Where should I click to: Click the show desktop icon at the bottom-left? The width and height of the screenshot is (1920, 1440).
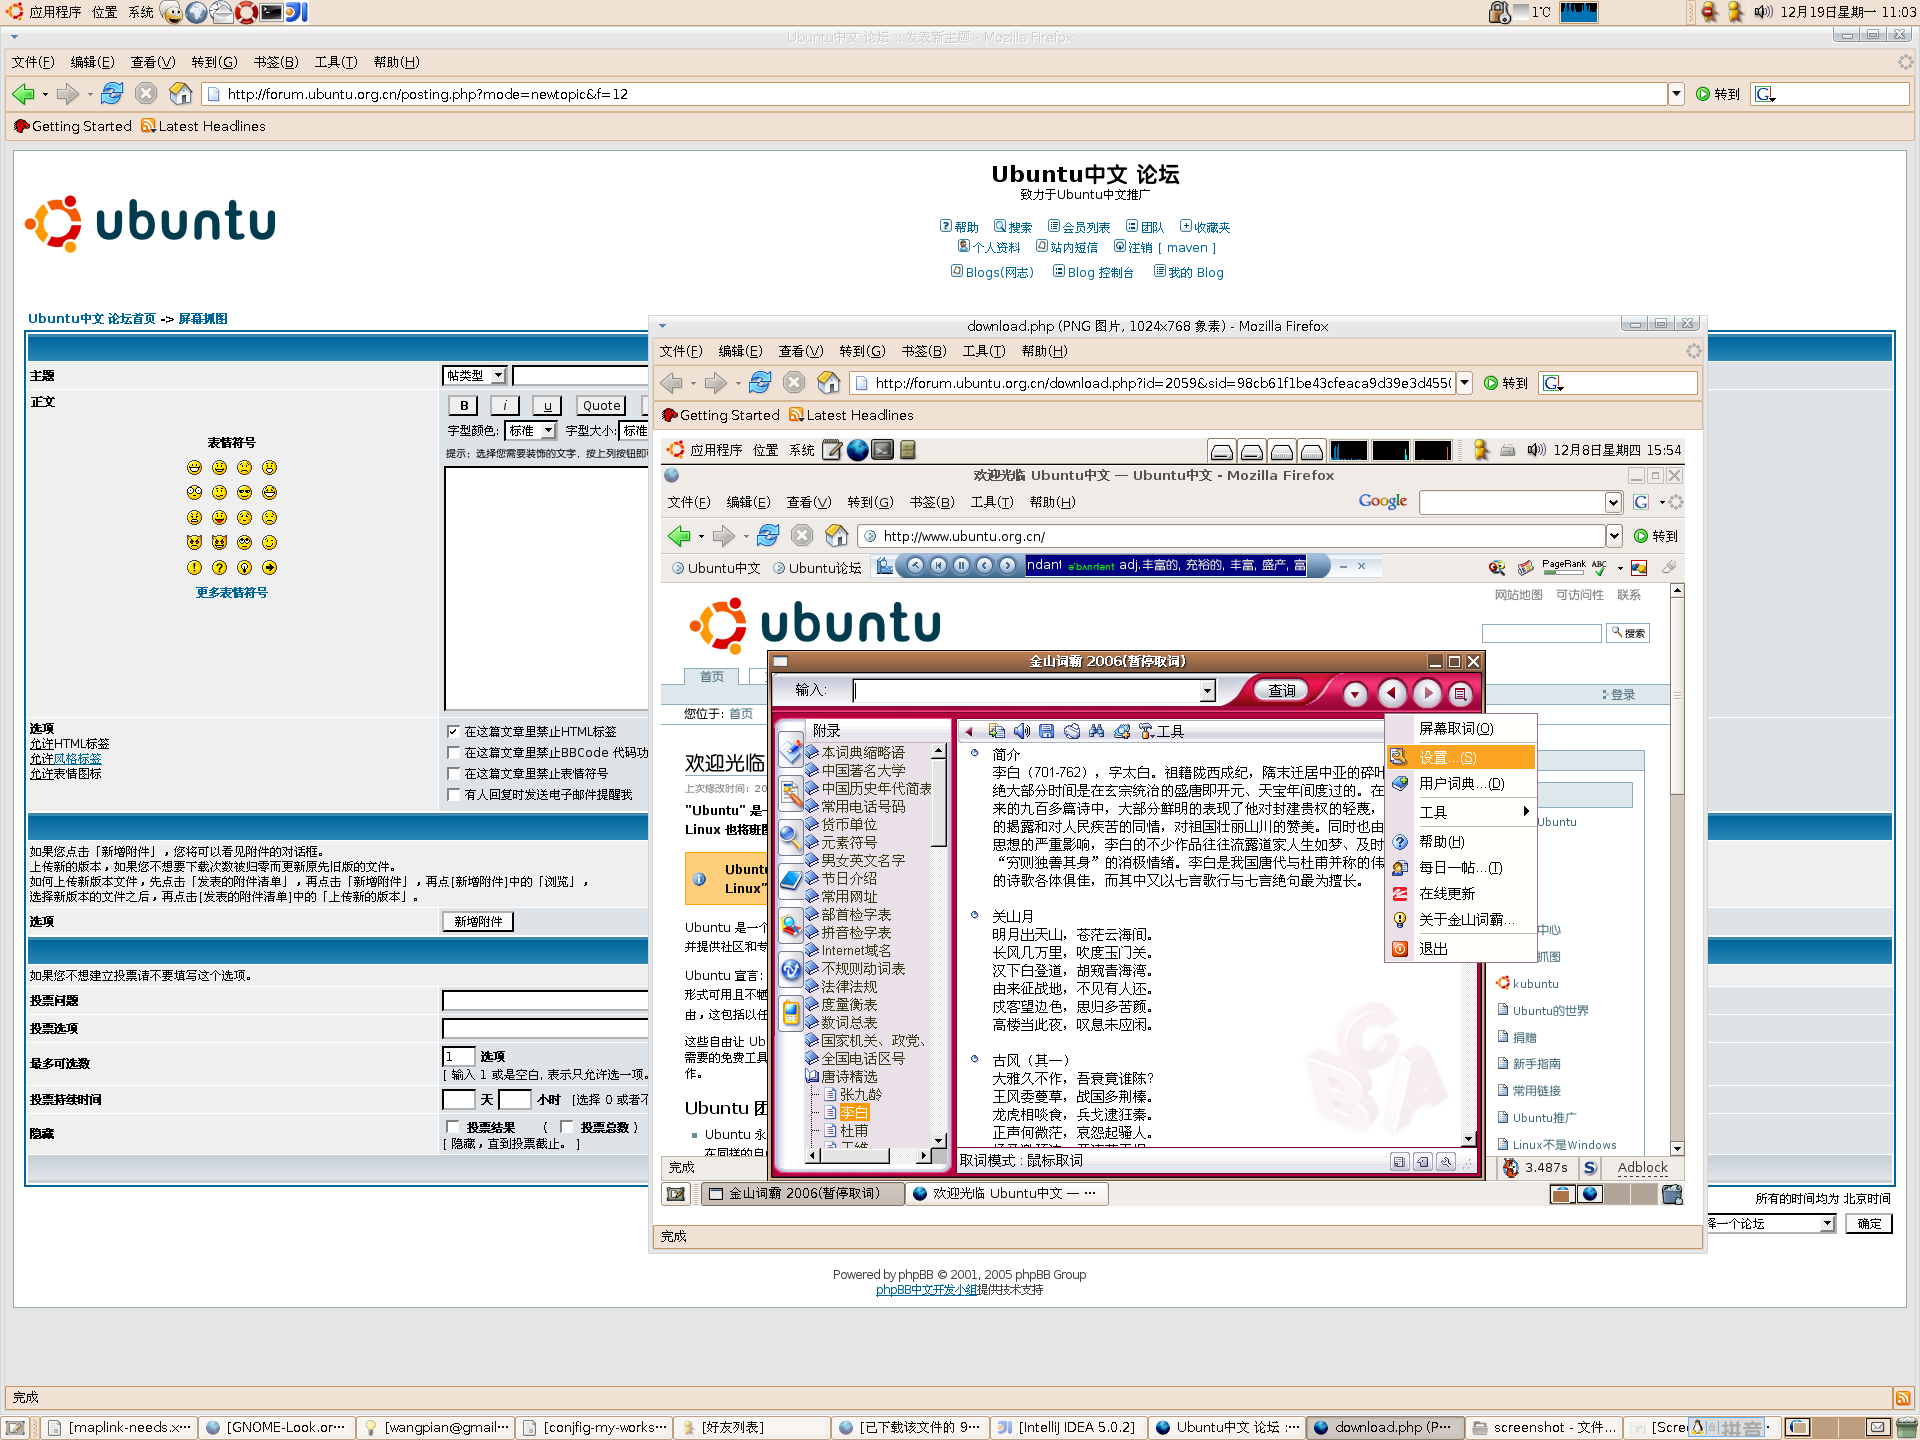[15, 1428]
